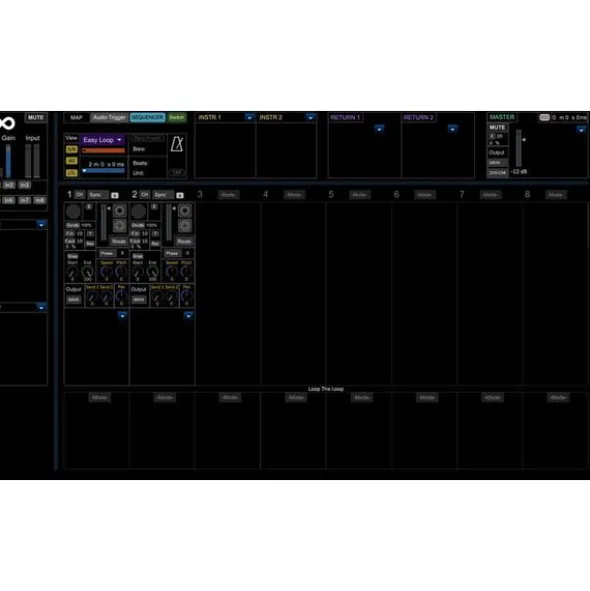Screen dimensions: 590x591
Task: Click track 2 Pitch knob
Action: point(186,272)
